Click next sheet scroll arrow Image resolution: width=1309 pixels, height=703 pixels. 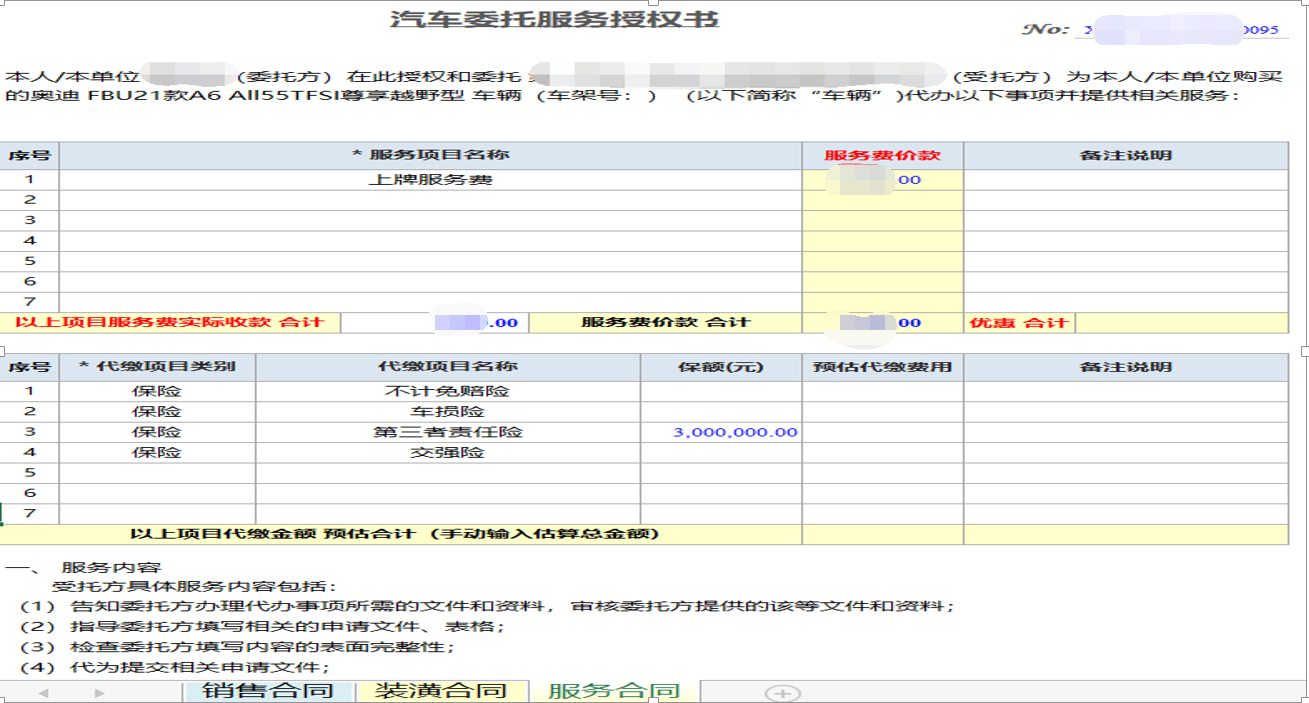[99, 692]
